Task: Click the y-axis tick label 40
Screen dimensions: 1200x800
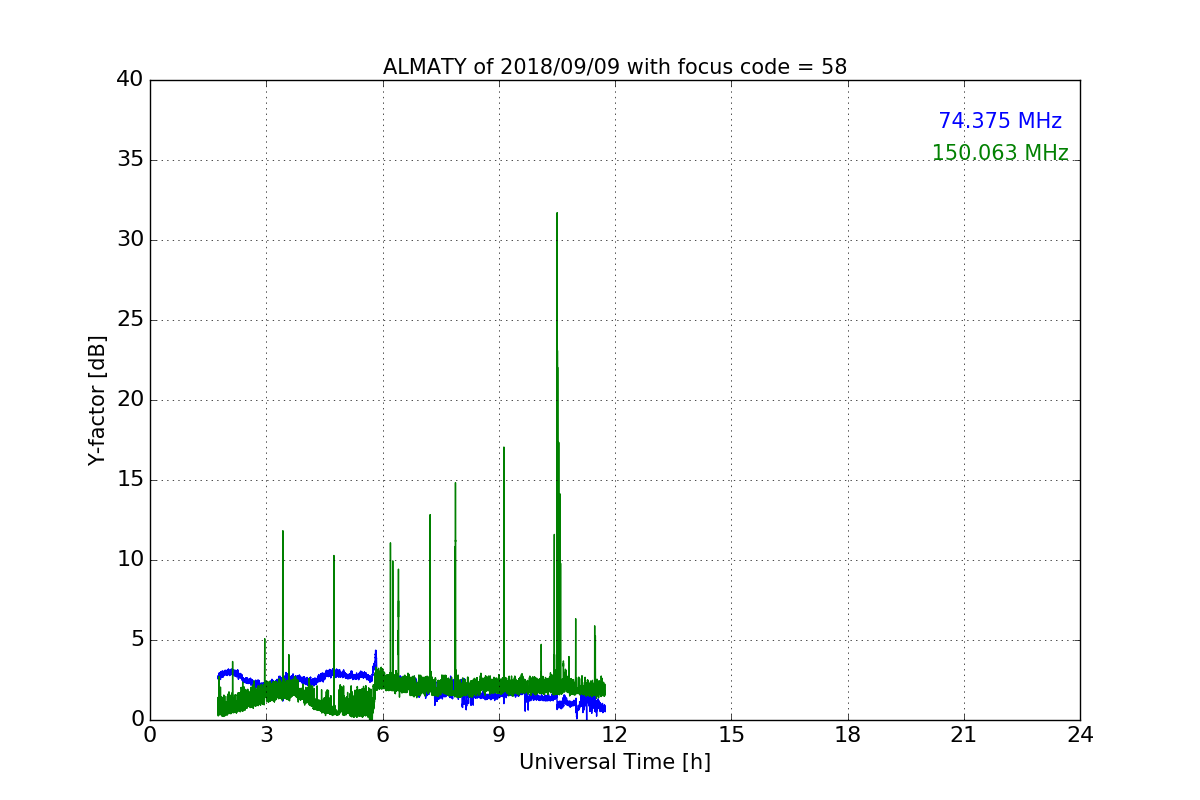Action: click(130, 80)
